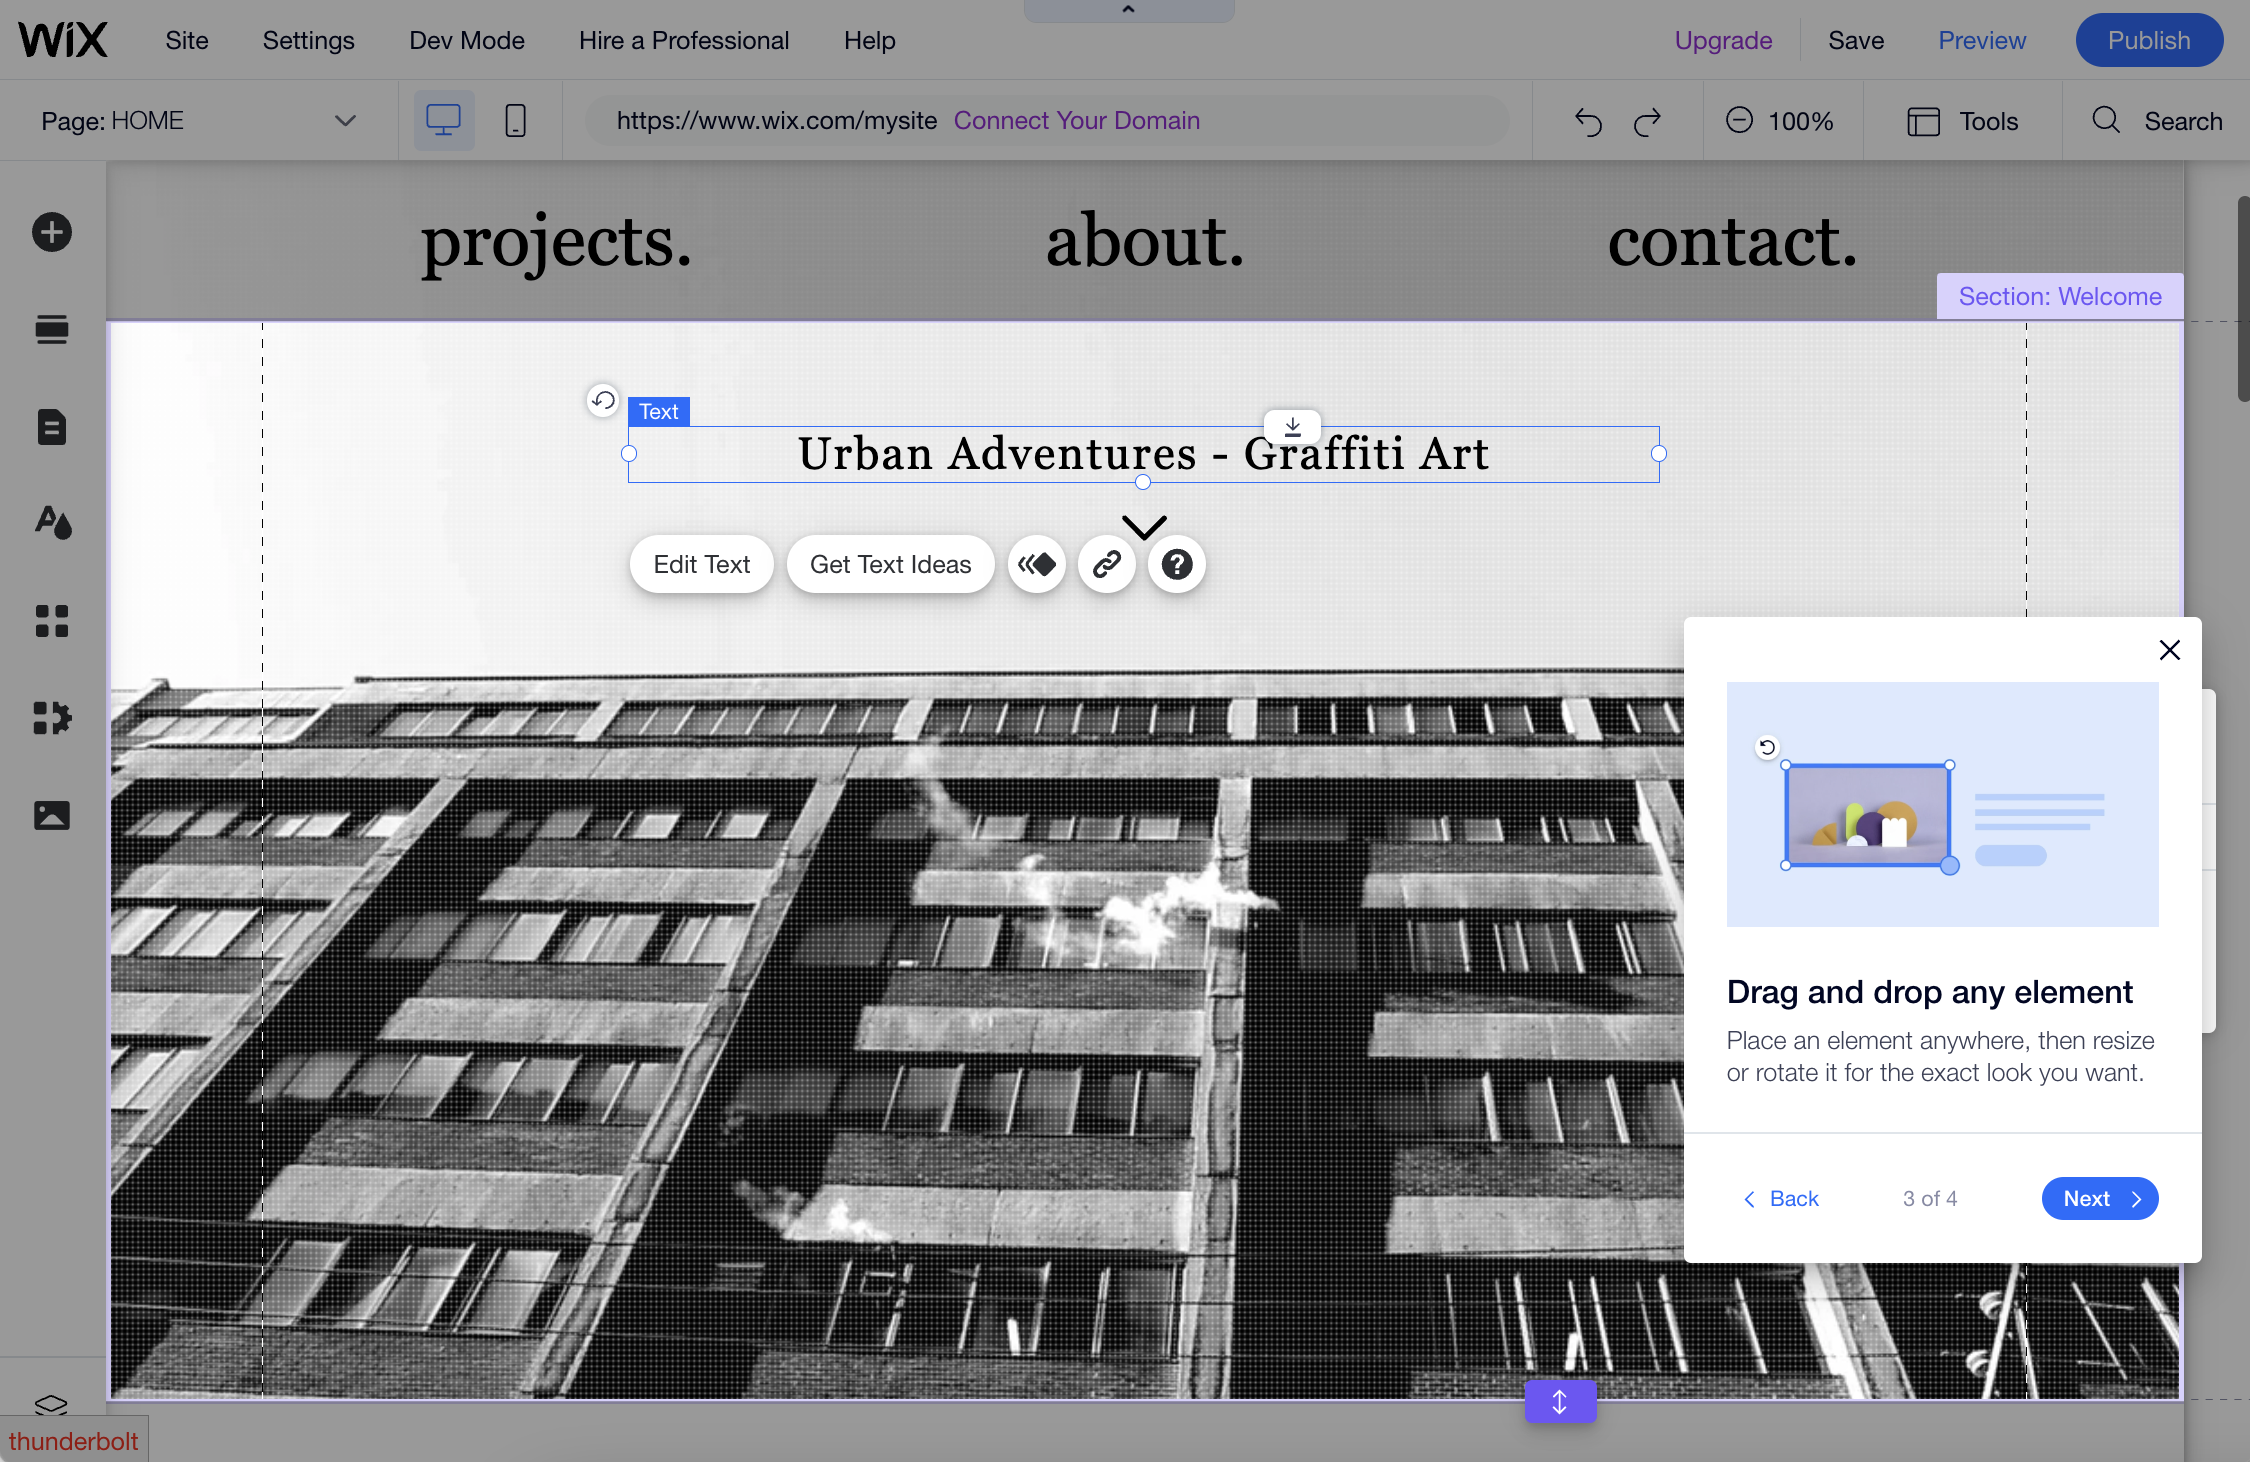The image size is (2250, 1462).
Task: Click the animation icon in text toolbar
Action: tap(1037, 565)
